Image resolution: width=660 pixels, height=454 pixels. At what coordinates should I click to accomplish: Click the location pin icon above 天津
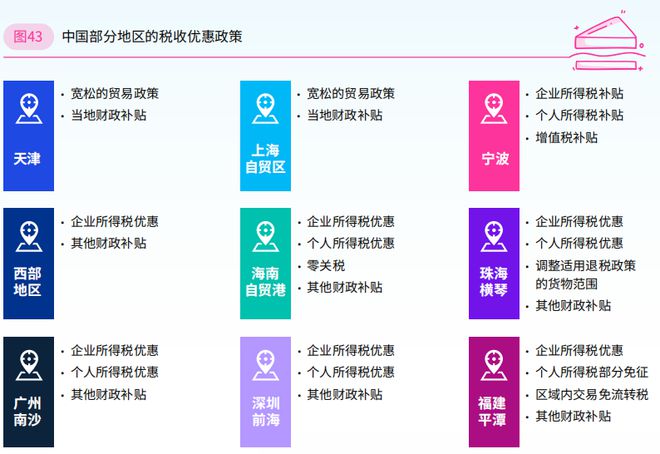pos(29,109)
